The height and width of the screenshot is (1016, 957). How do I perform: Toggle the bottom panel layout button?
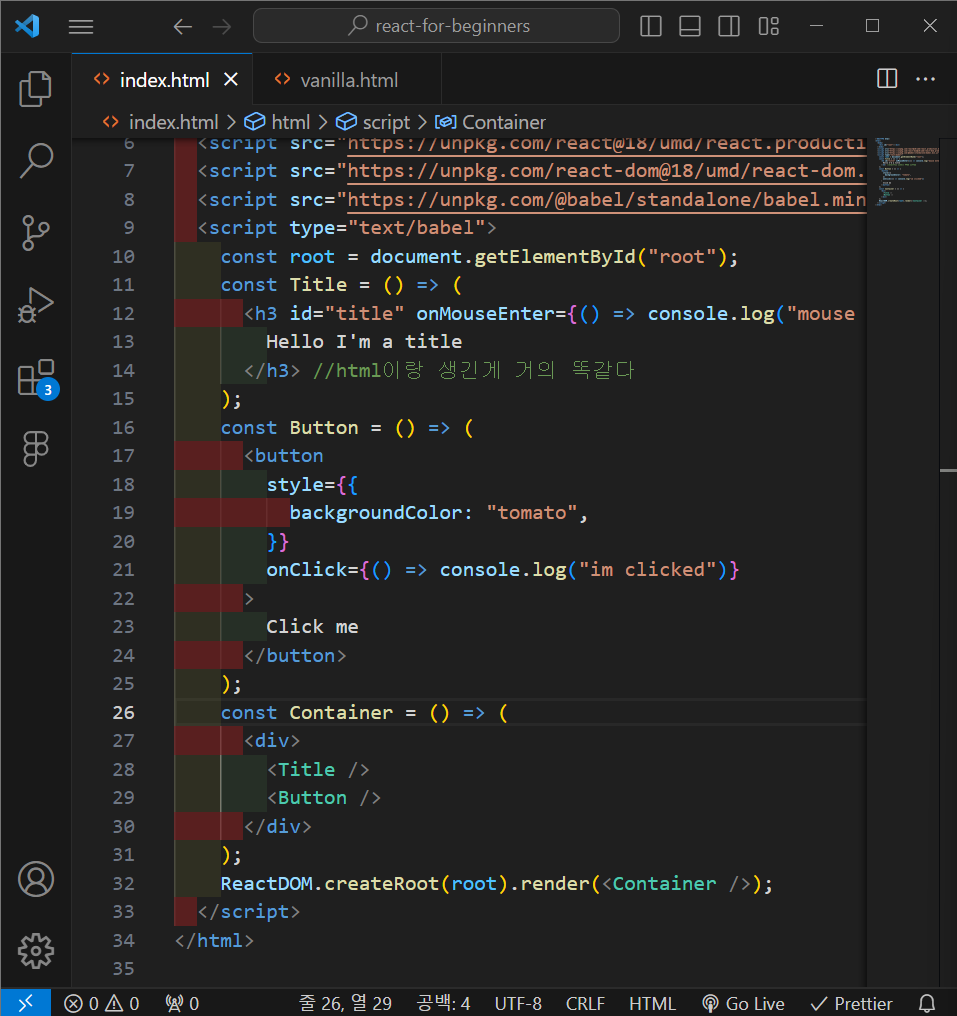[x=690, y=27]
